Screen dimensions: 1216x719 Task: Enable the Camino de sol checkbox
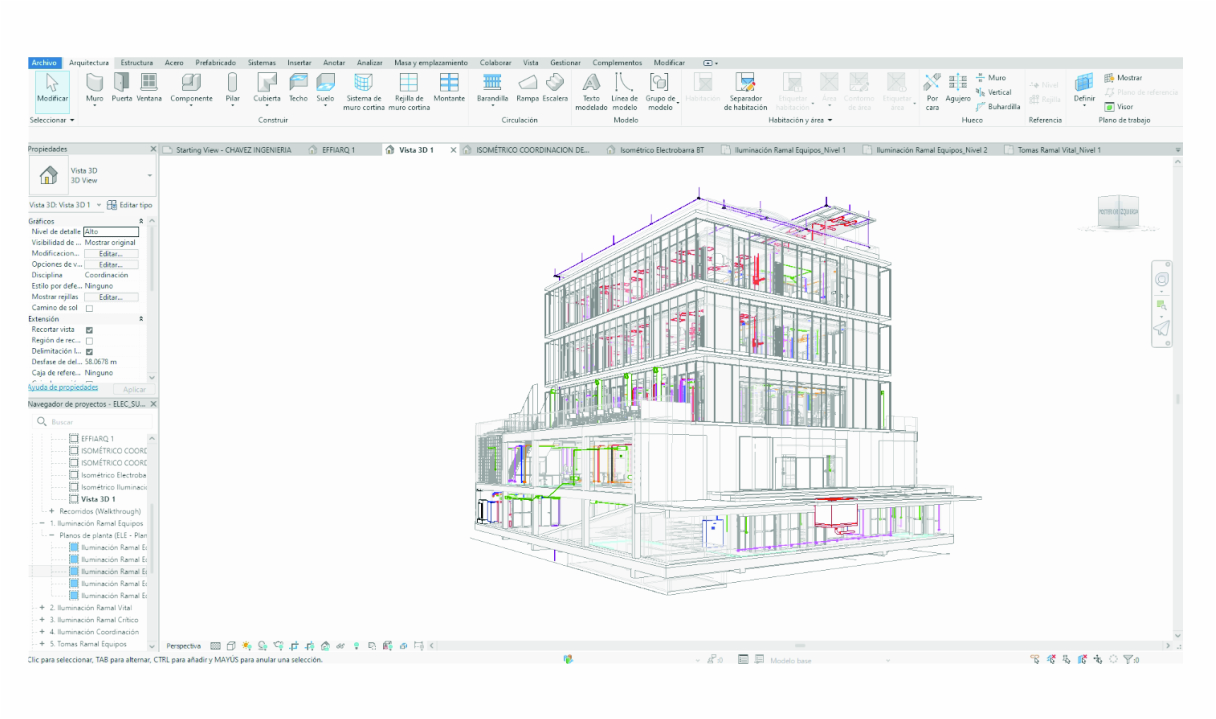89,308
